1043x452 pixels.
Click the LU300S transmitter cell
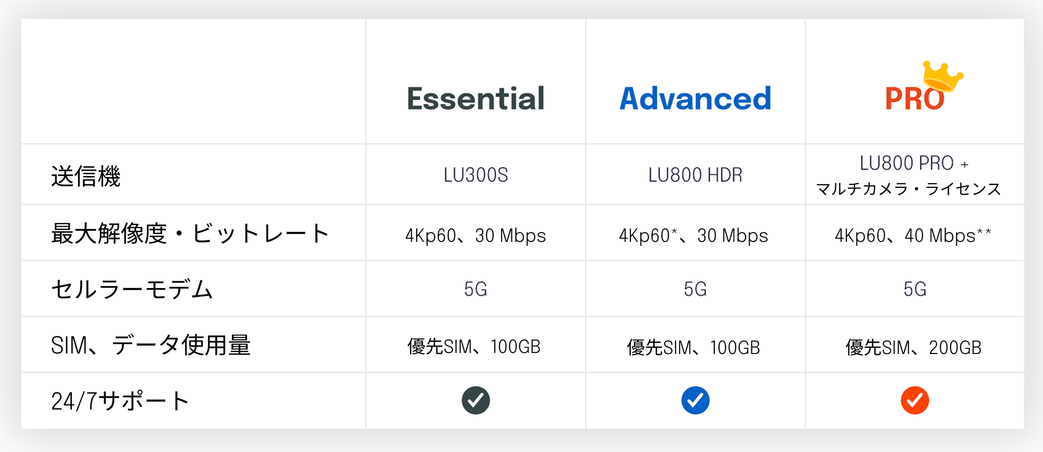coord(476,175)
